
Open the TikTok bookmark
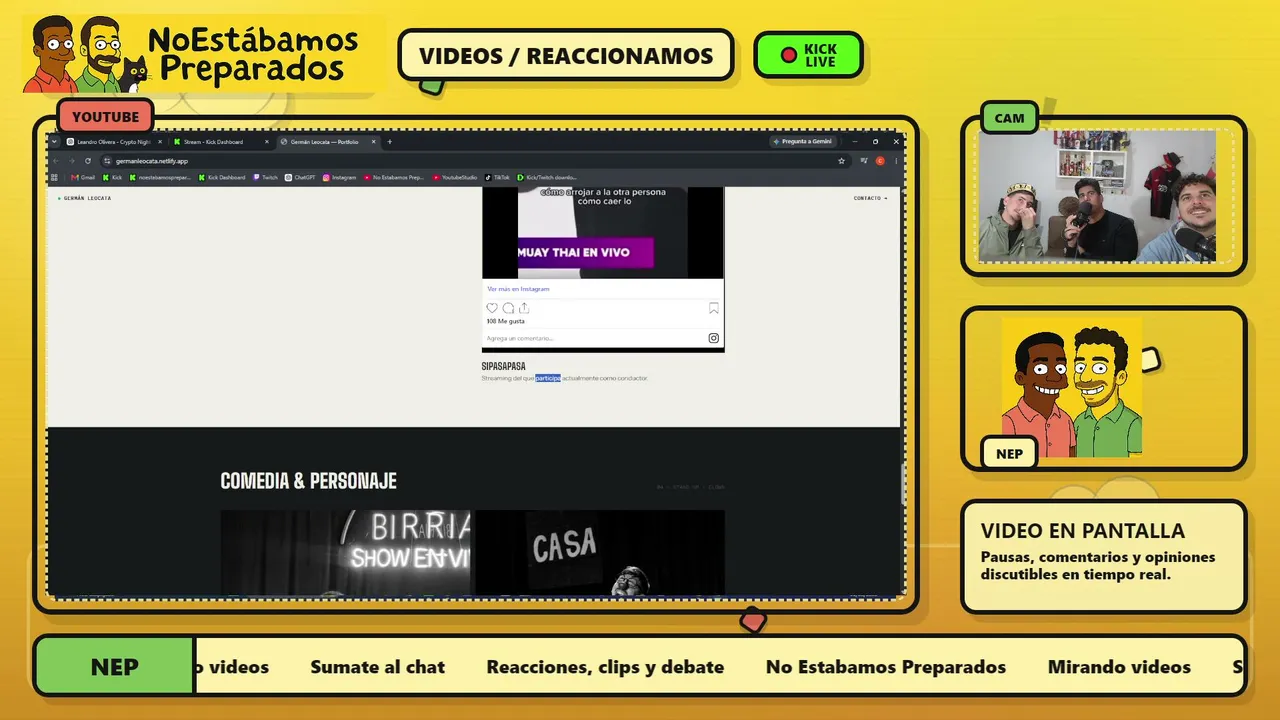(x=498, y=177)
